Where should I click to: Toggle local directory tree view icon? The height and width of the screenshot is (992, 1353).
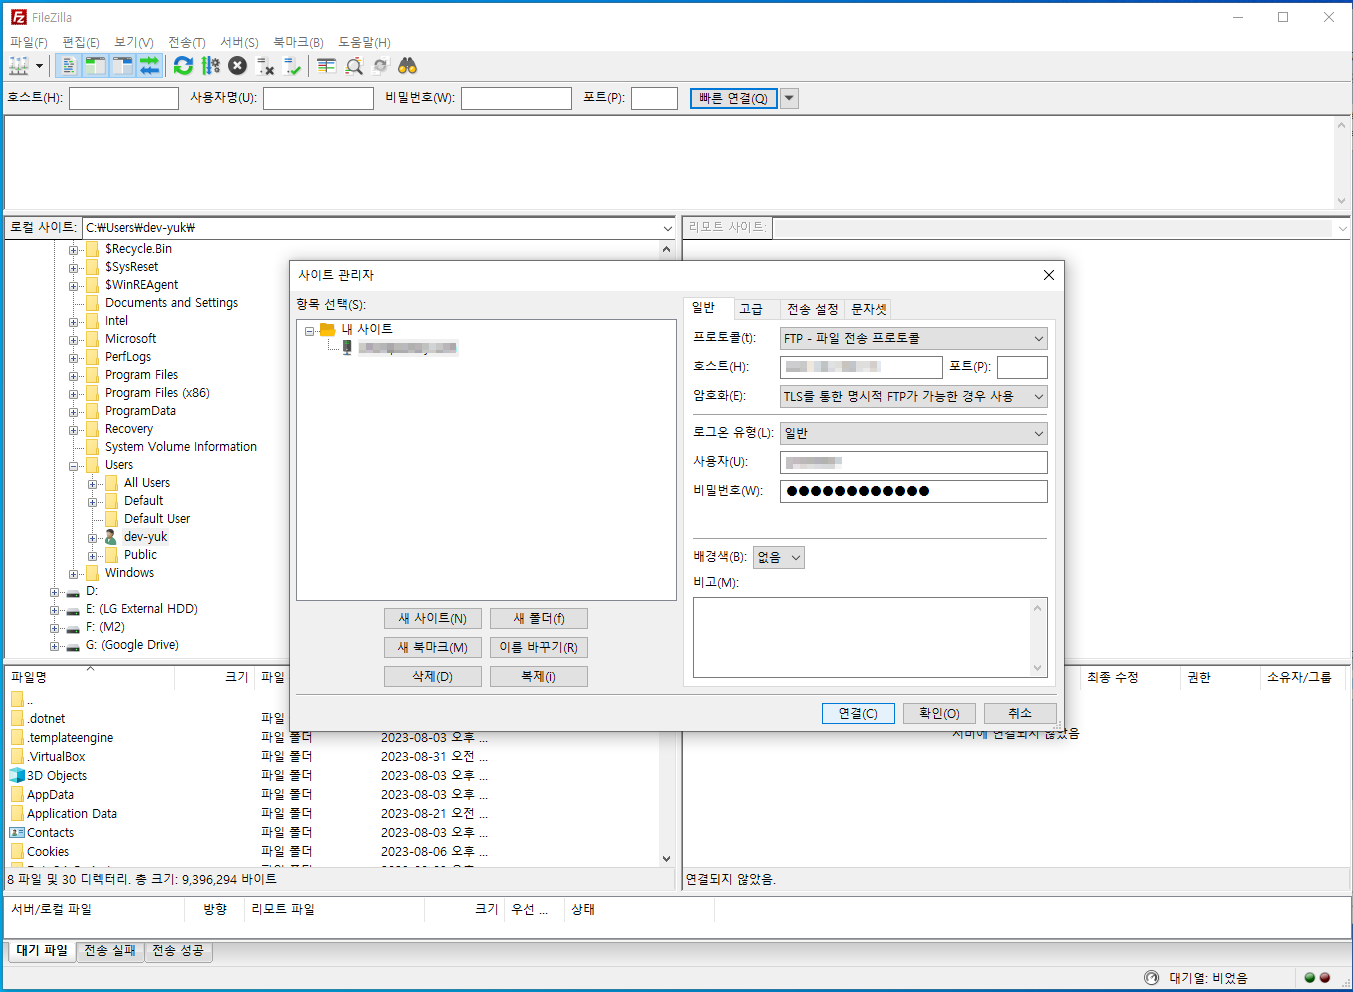tap(95, 66)
